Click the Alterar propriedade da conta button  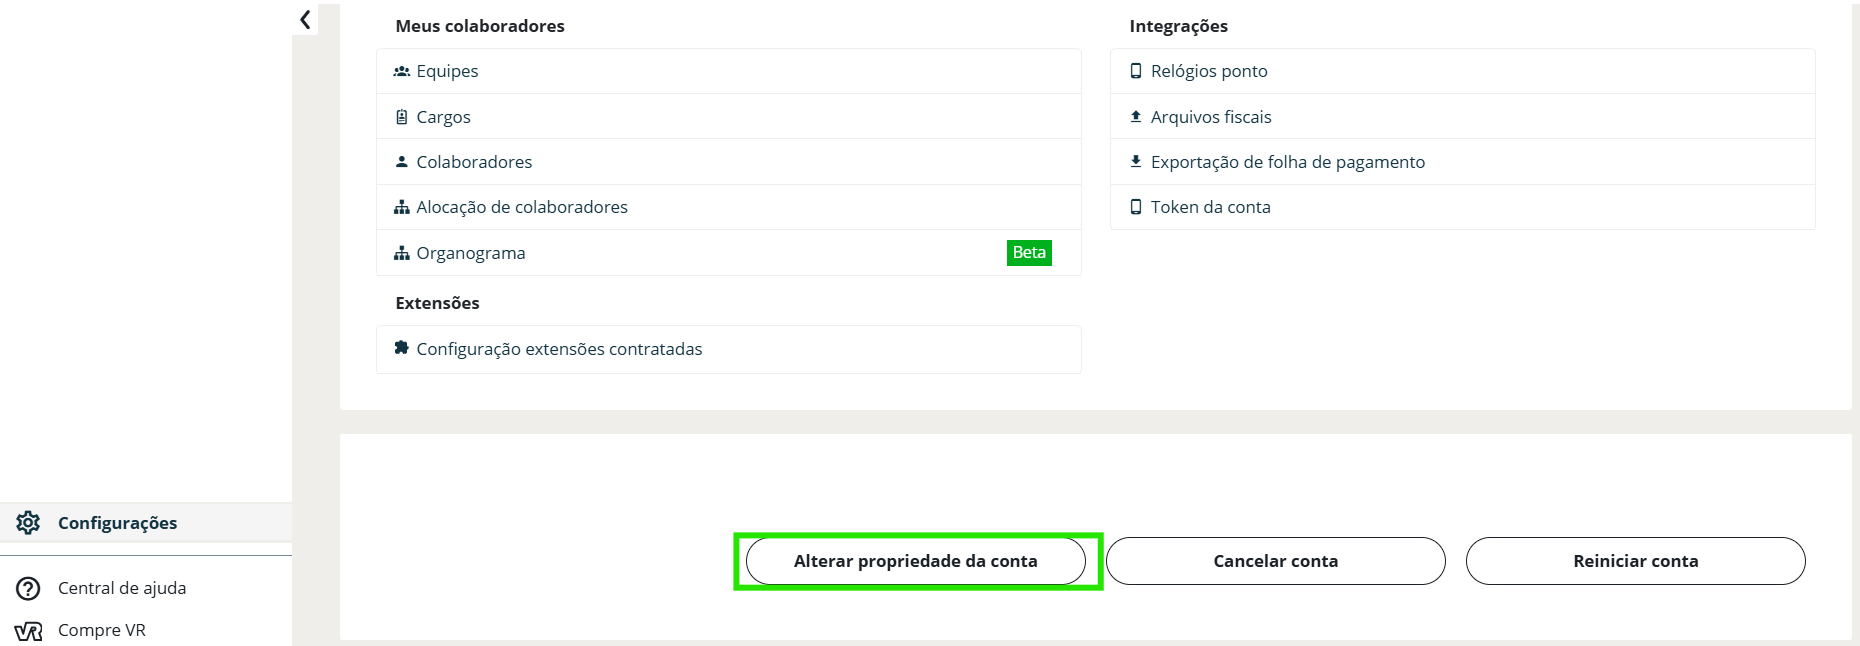click(x=915, y=561)
